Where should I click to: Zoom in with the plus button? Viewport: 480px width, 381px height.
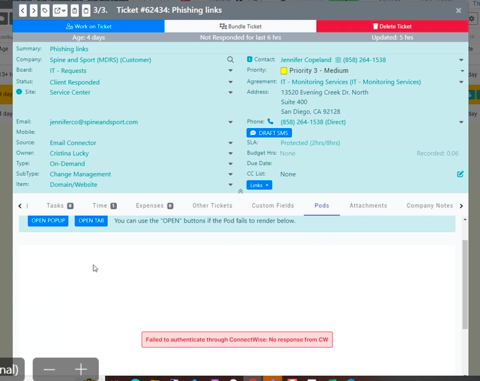point(81,369)
